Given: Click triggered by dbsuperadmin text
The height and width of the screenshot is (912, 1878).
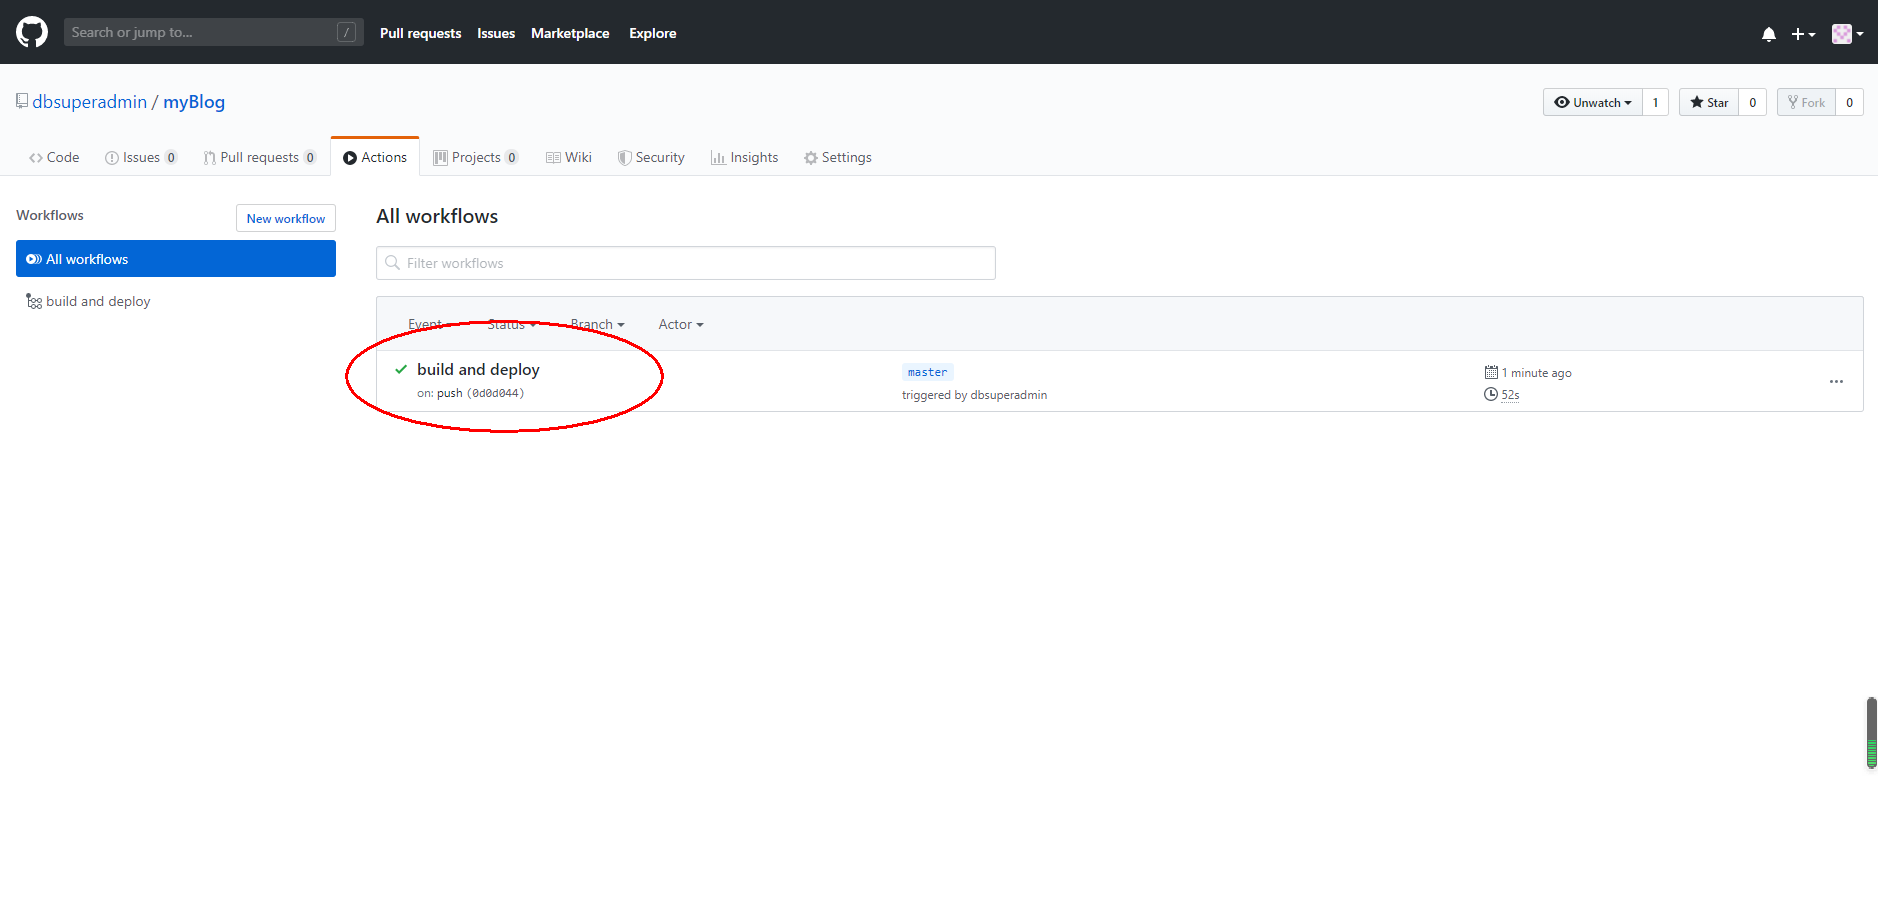Looking at the screenshot, I should 975,395.
